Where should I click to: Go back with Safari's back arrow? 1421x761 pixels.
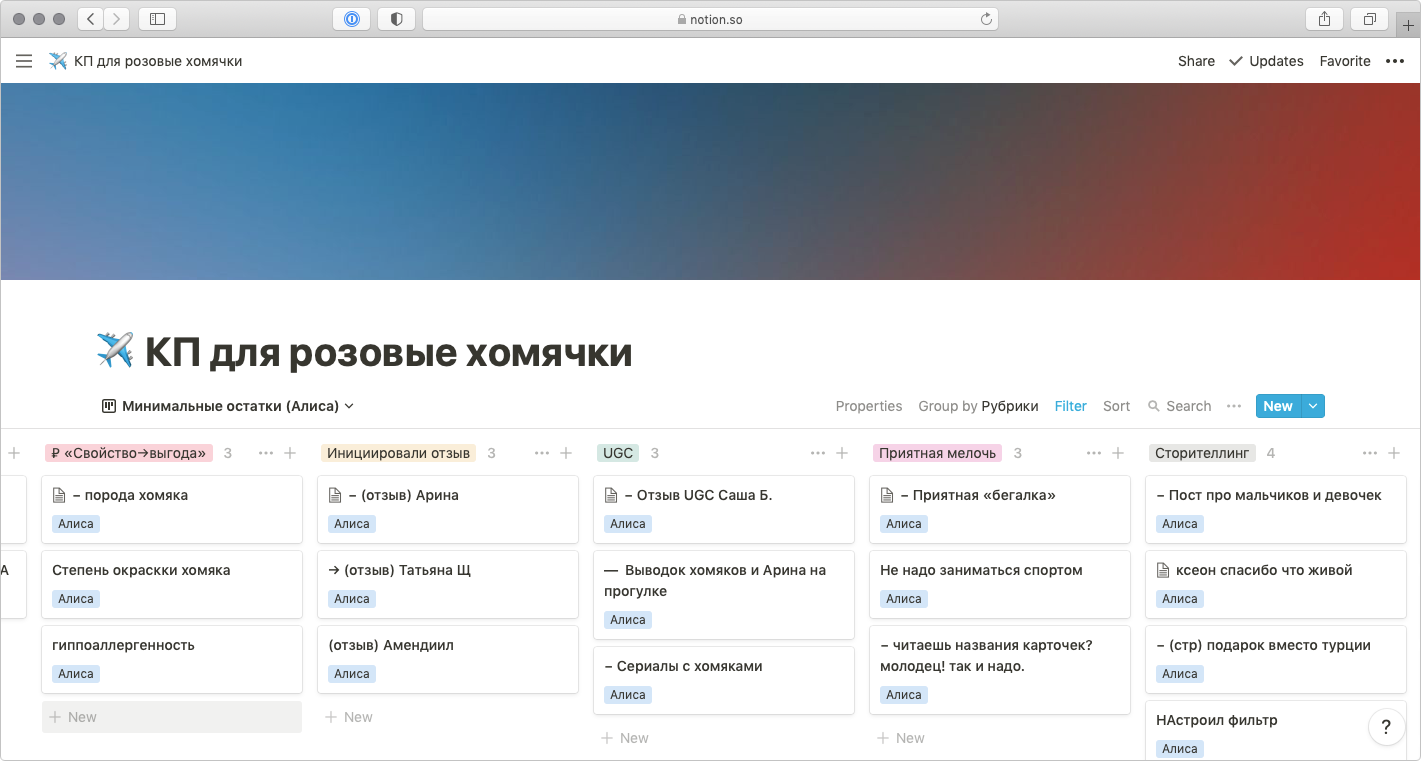coord(90,18)
